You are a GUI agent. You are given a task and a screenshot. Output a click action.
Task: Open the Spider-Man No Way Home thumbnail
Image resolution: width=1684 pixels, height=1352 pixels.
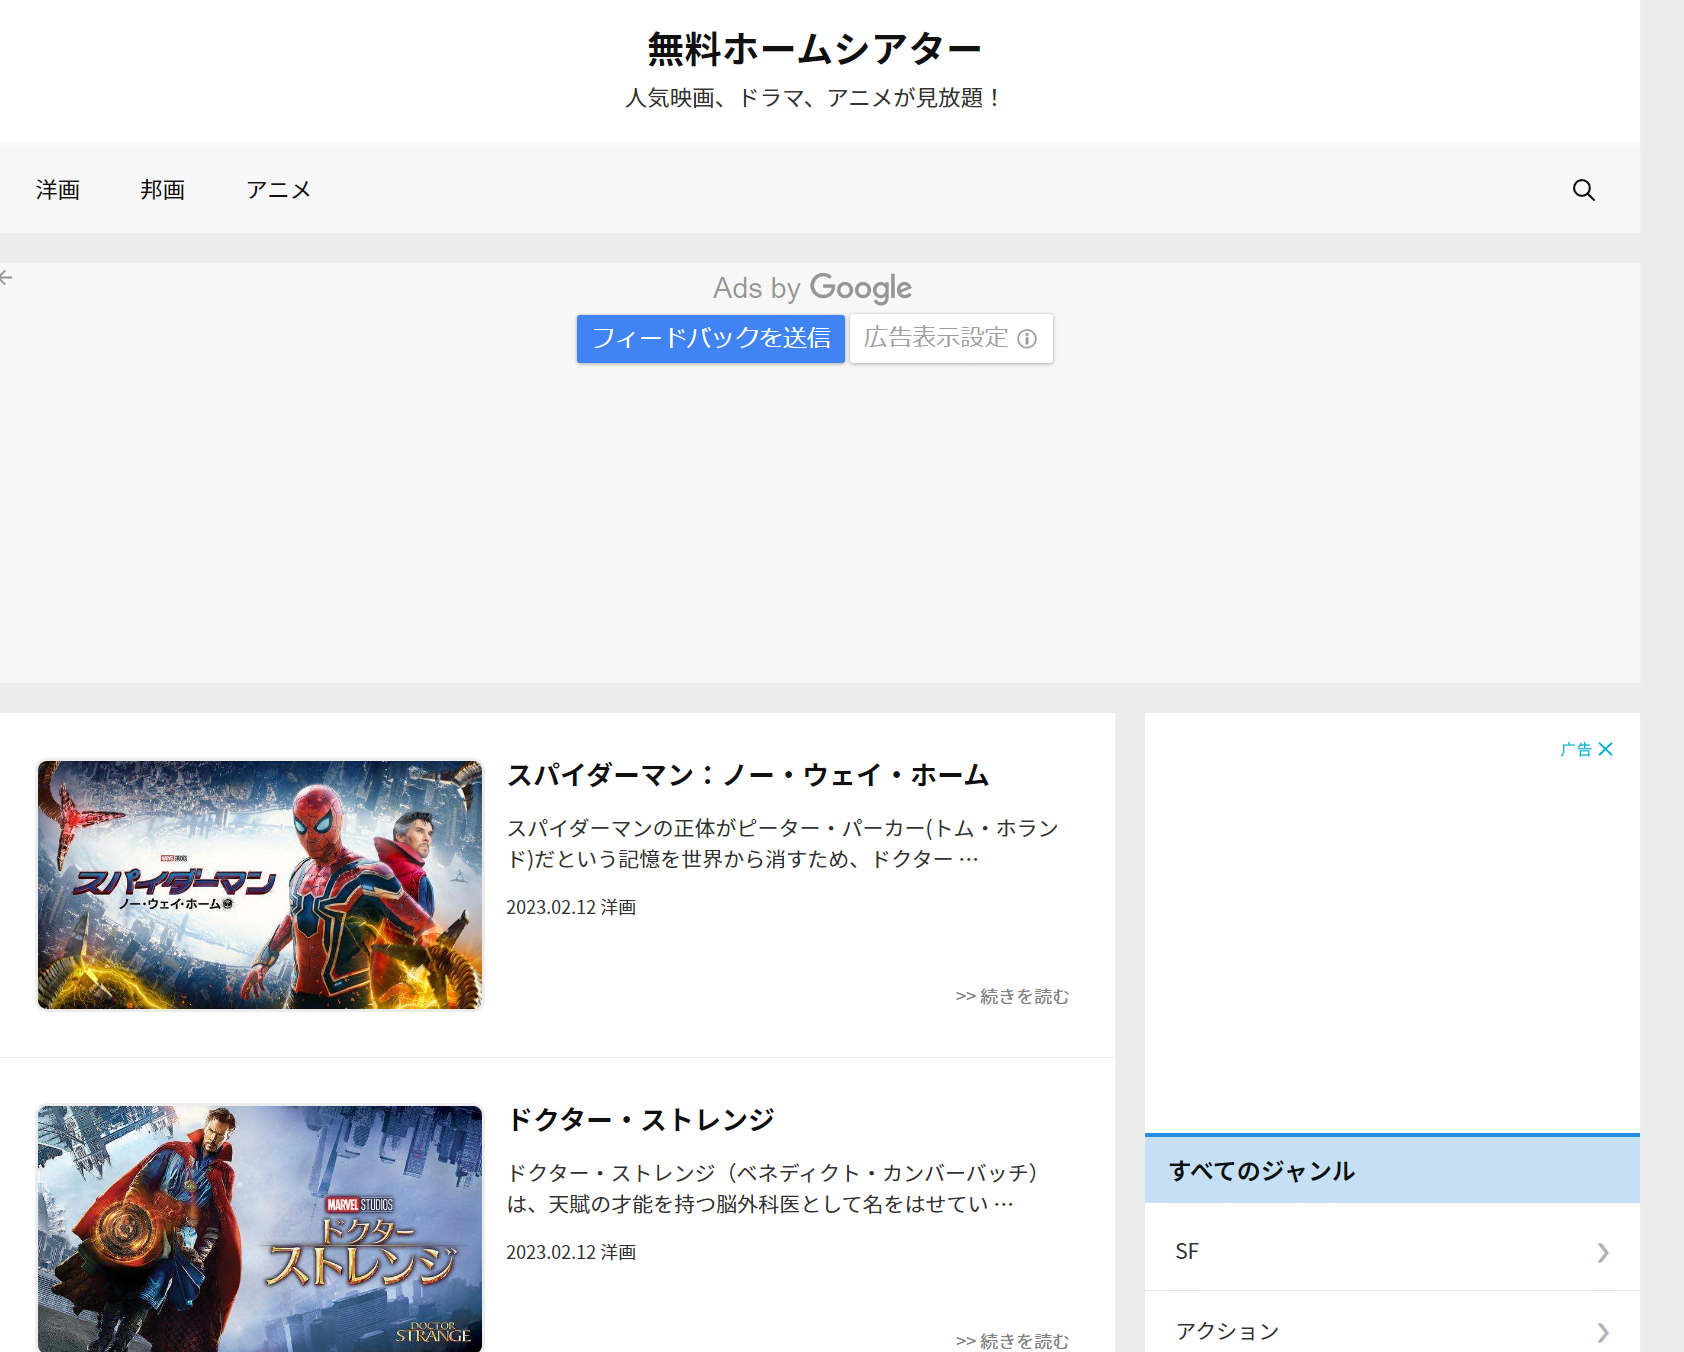coord(260,885)
